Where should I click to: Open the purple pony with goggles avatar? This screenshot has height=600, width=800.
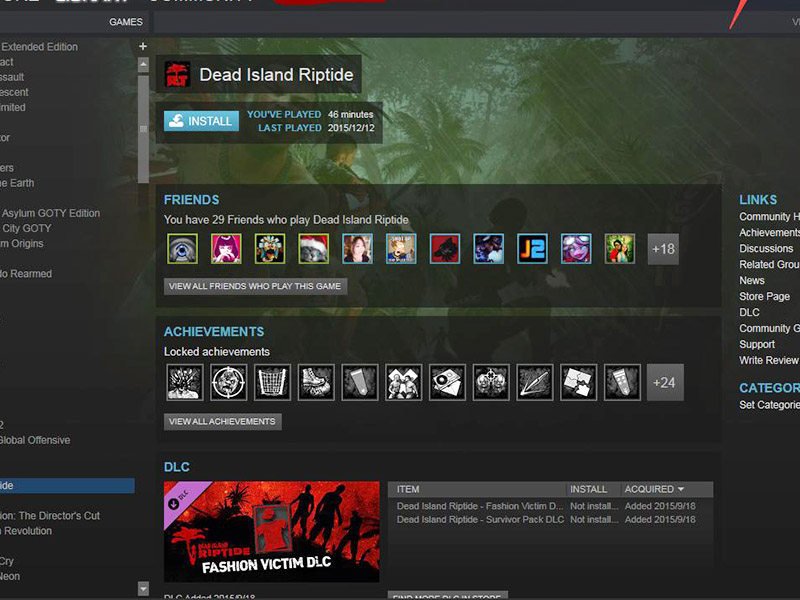pos(576,248)
